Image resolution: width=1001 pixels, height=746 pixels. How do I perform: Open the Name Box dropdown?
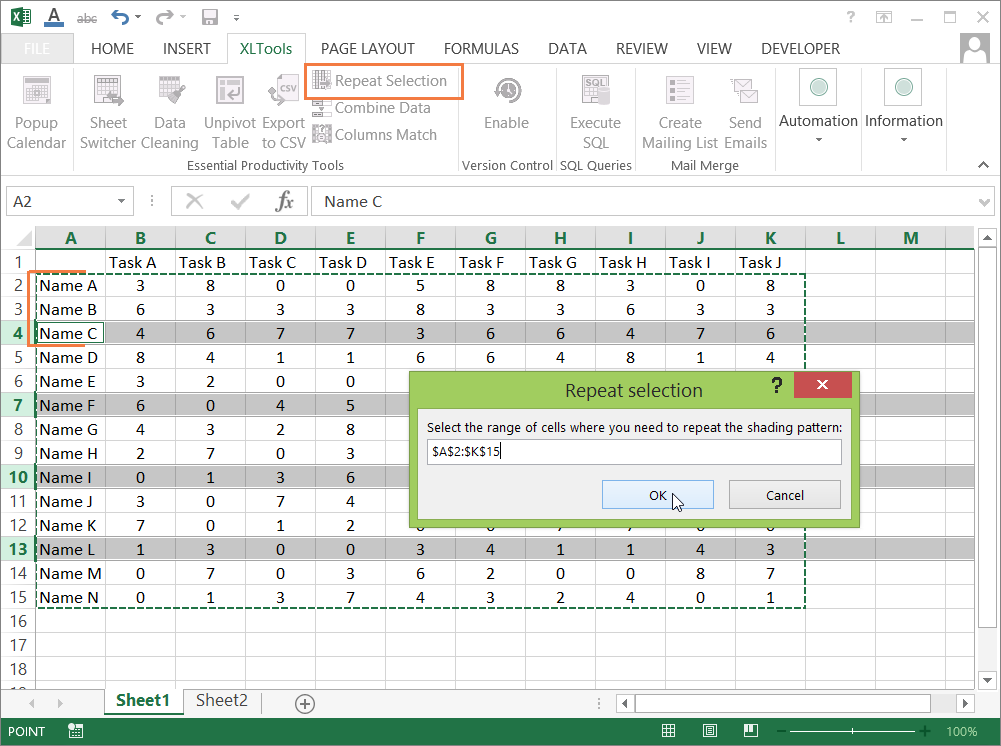click(x=122, y=200)
